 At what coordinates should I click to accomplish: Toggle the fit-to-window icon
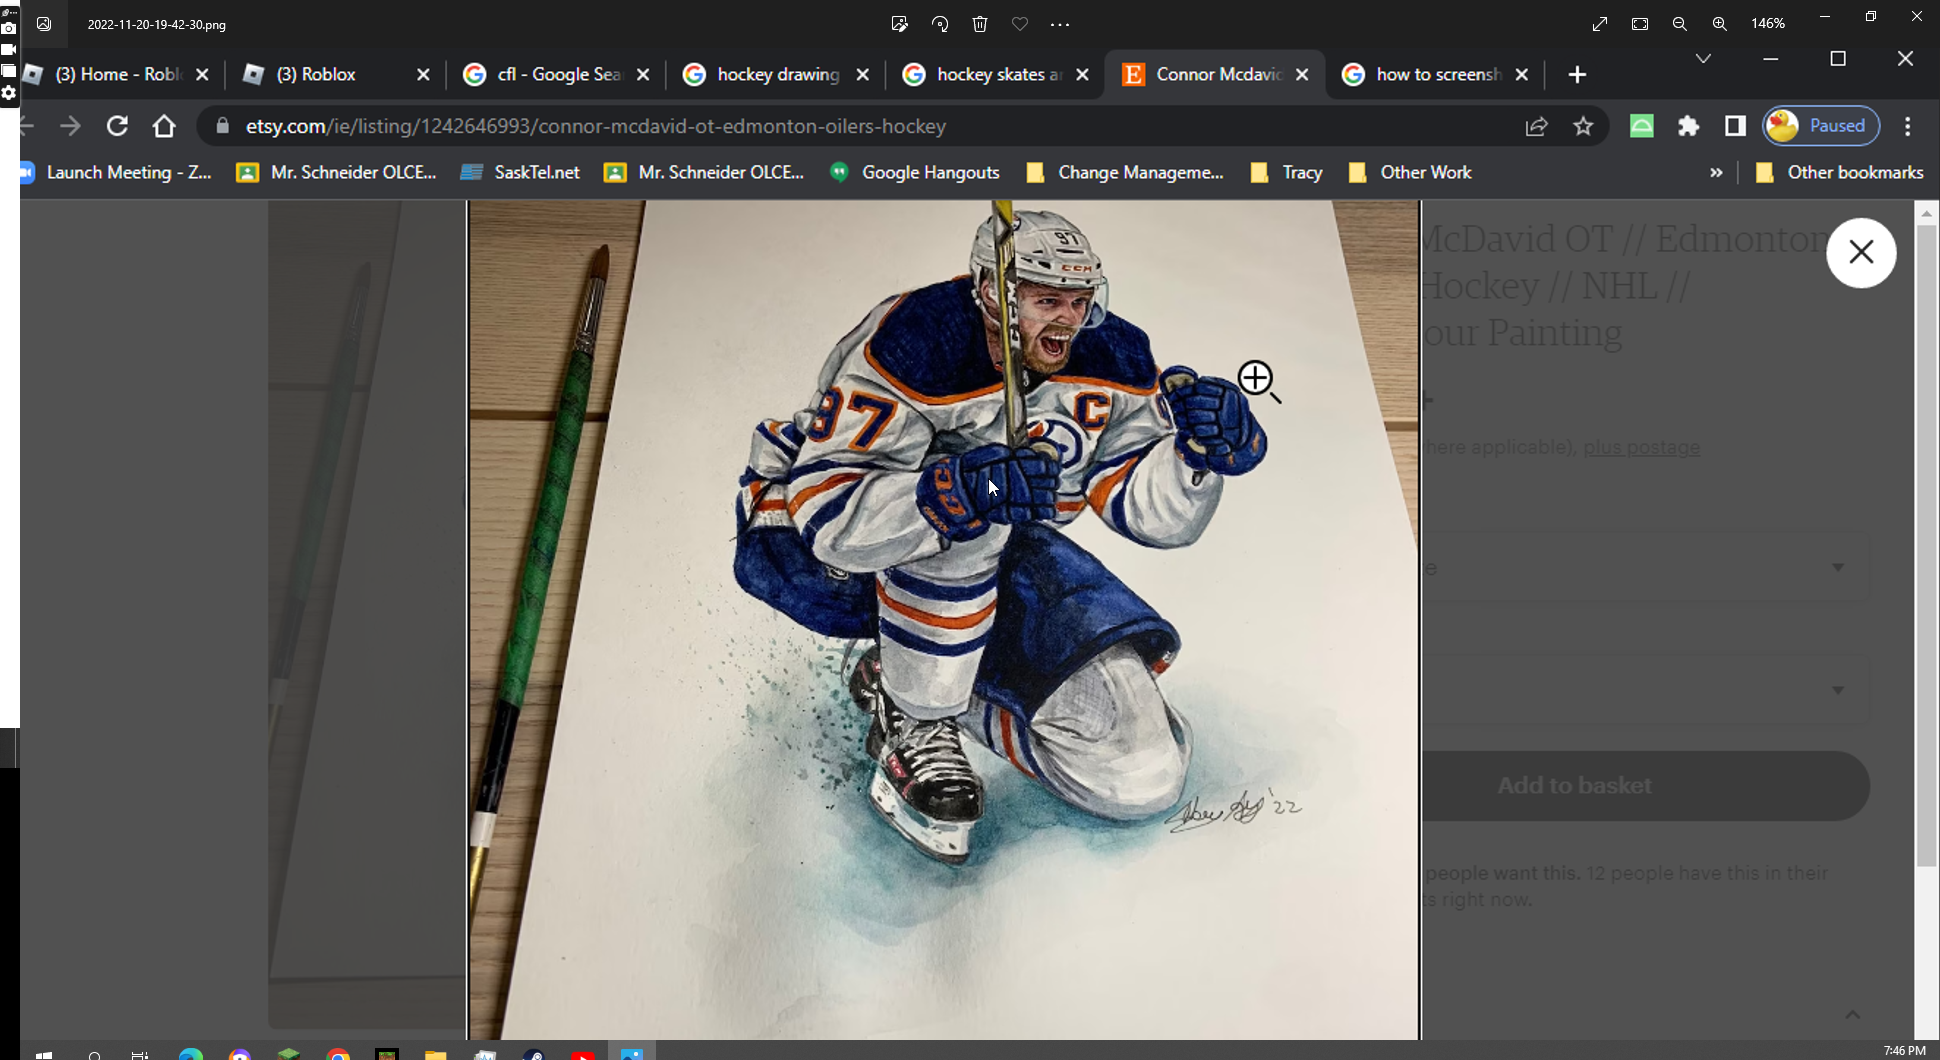pos(1639,24)
